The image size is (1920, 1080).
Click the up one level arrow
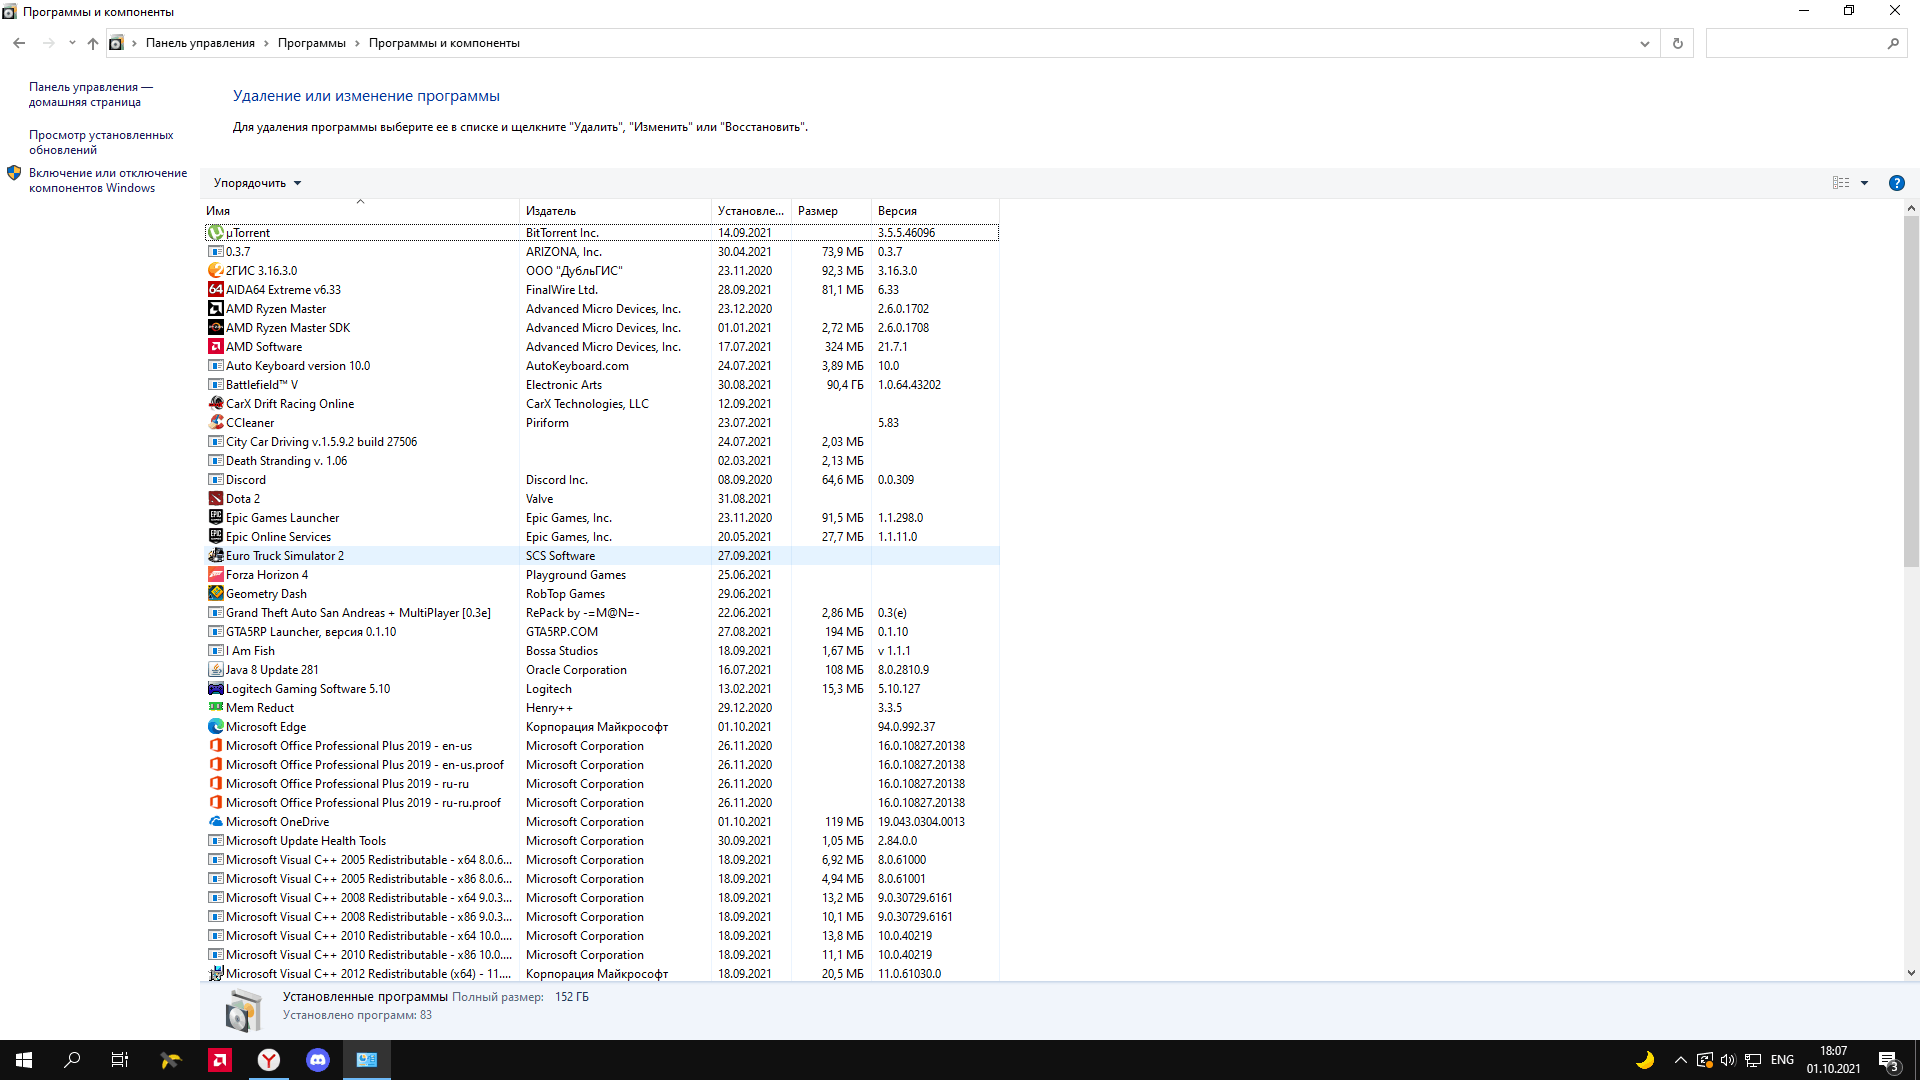93,43
